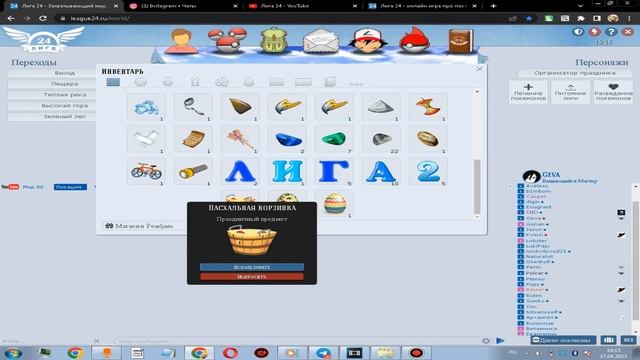Image resolution: width=640 pixels, height=360 pixels.
Task: Click the trainer face with cap icon
Action: pos(368,40)
